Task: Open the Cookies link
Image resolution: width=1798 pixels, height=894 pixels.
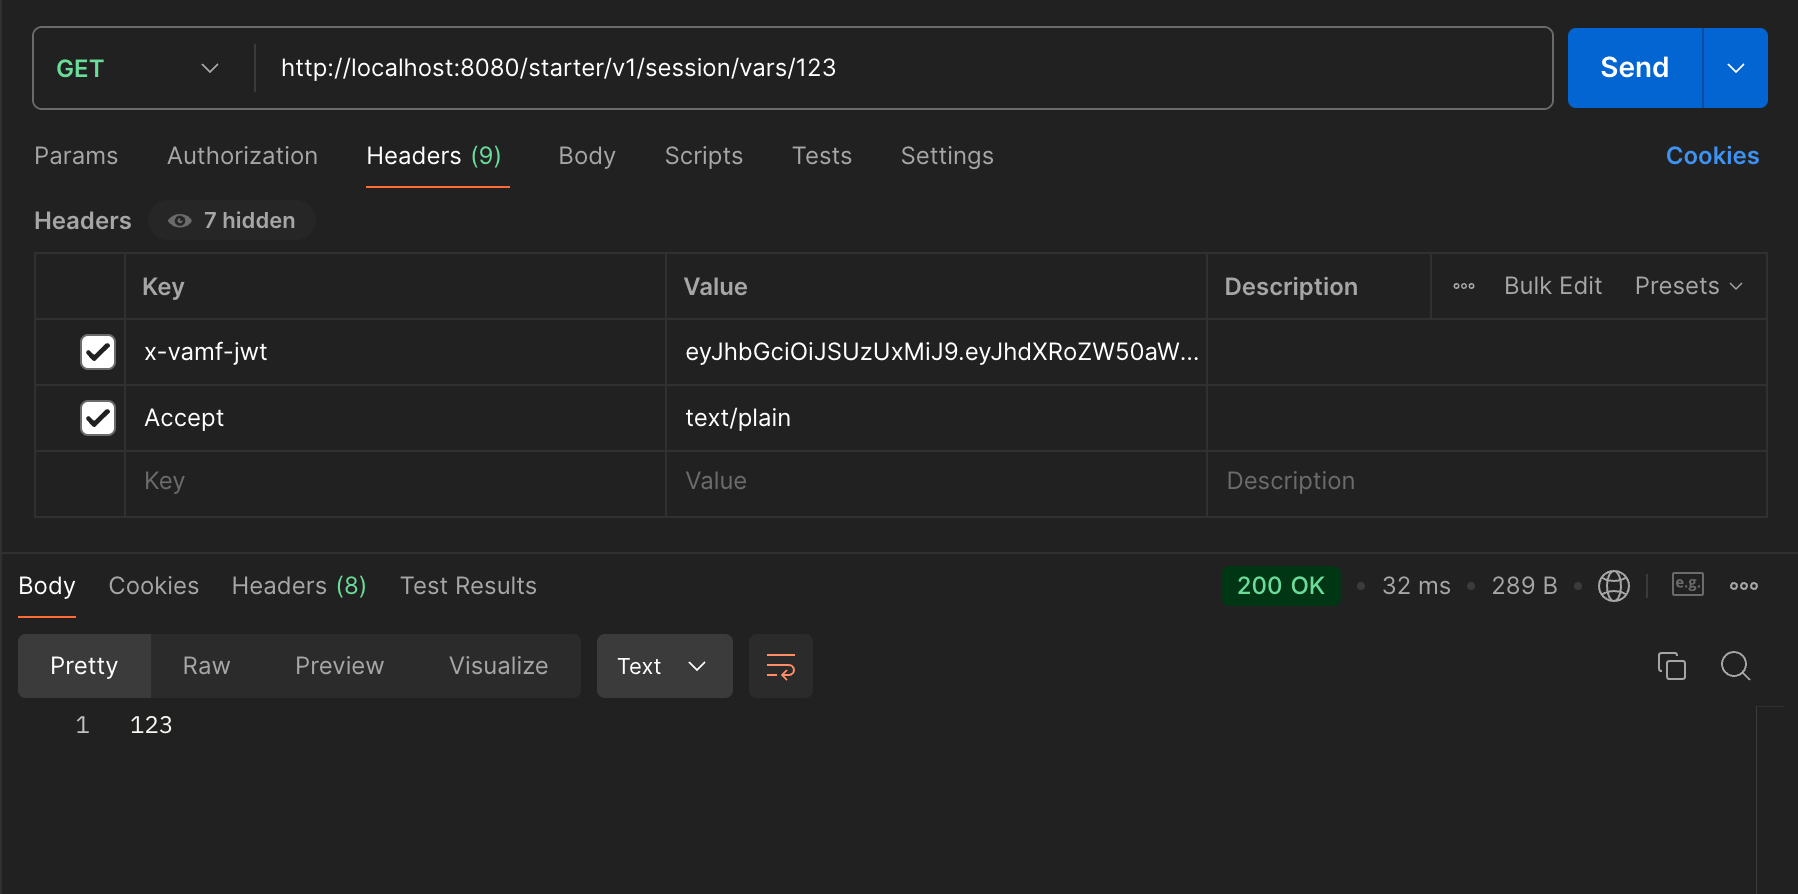Action: pos(1711,156)
